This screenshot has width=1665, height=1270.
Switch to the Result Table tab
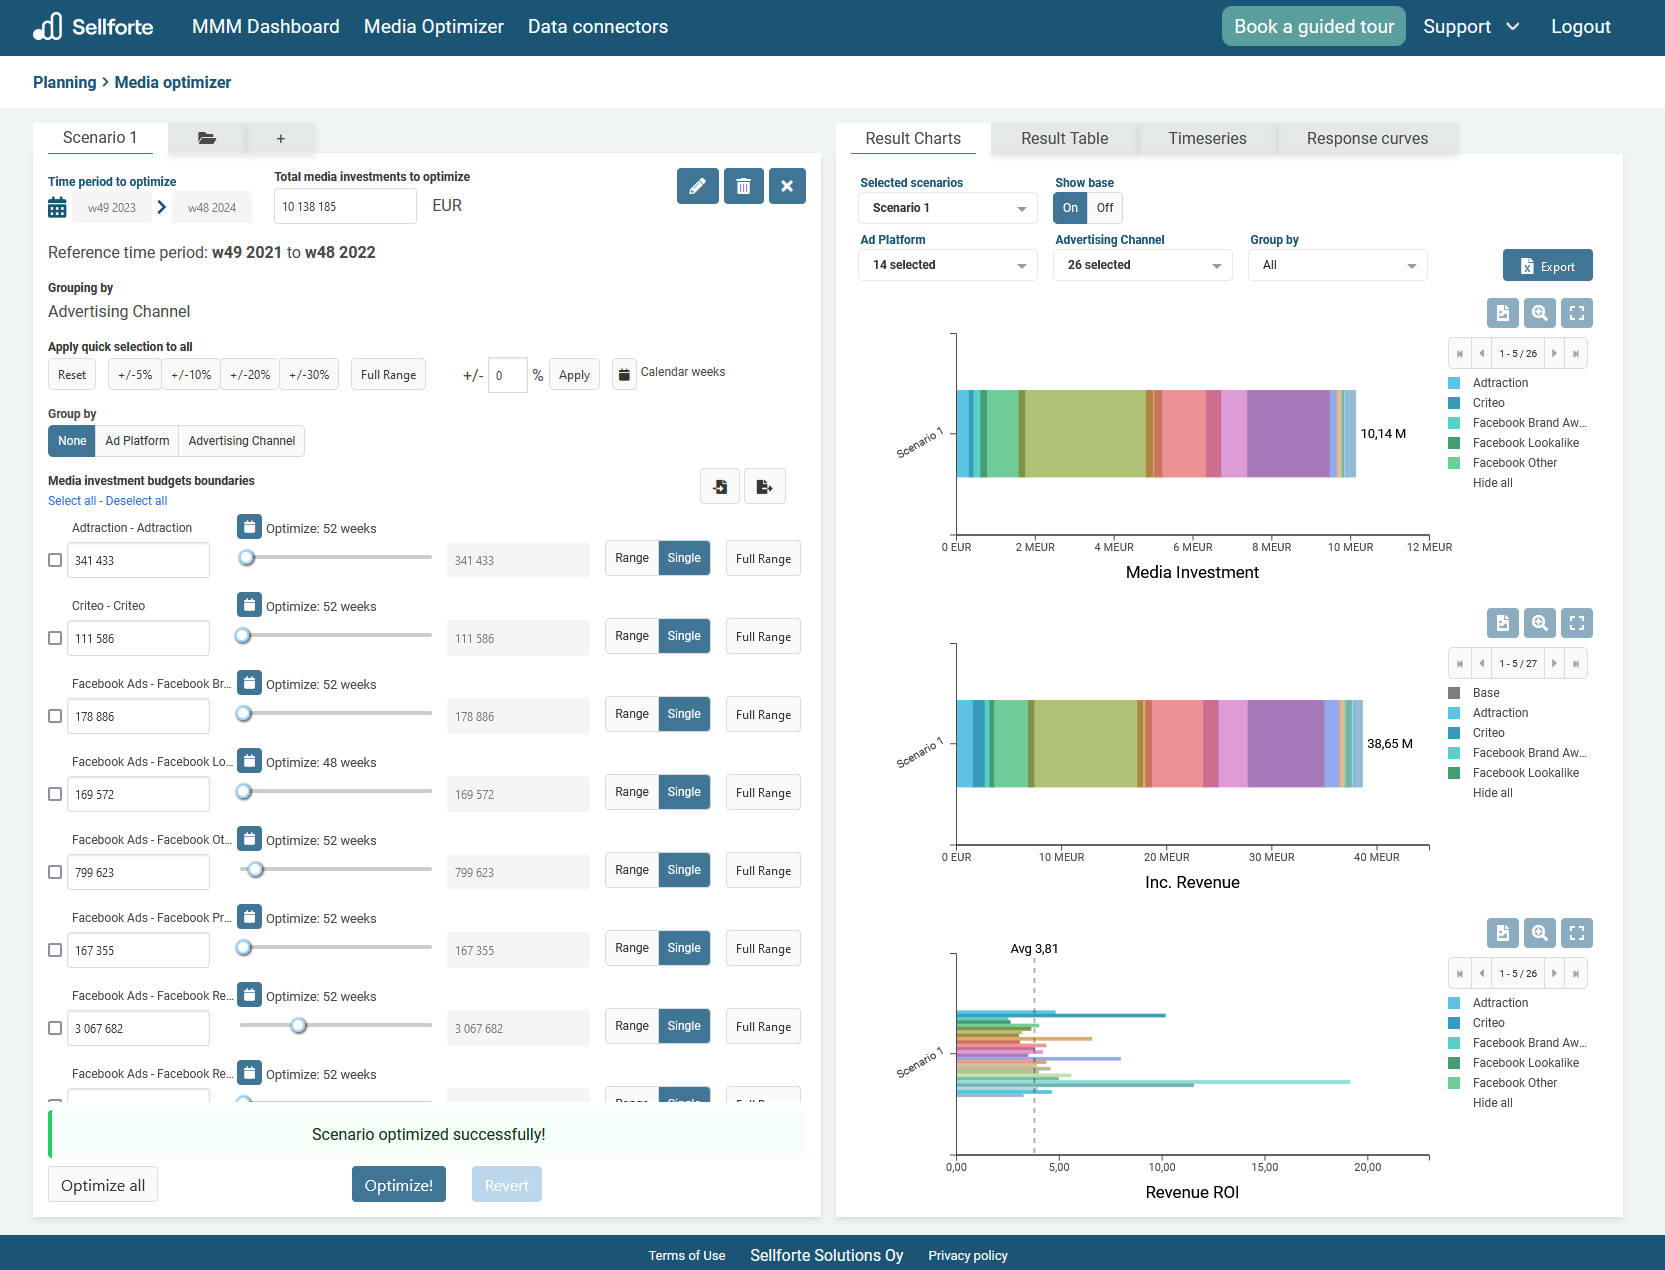coord(1064,139)
